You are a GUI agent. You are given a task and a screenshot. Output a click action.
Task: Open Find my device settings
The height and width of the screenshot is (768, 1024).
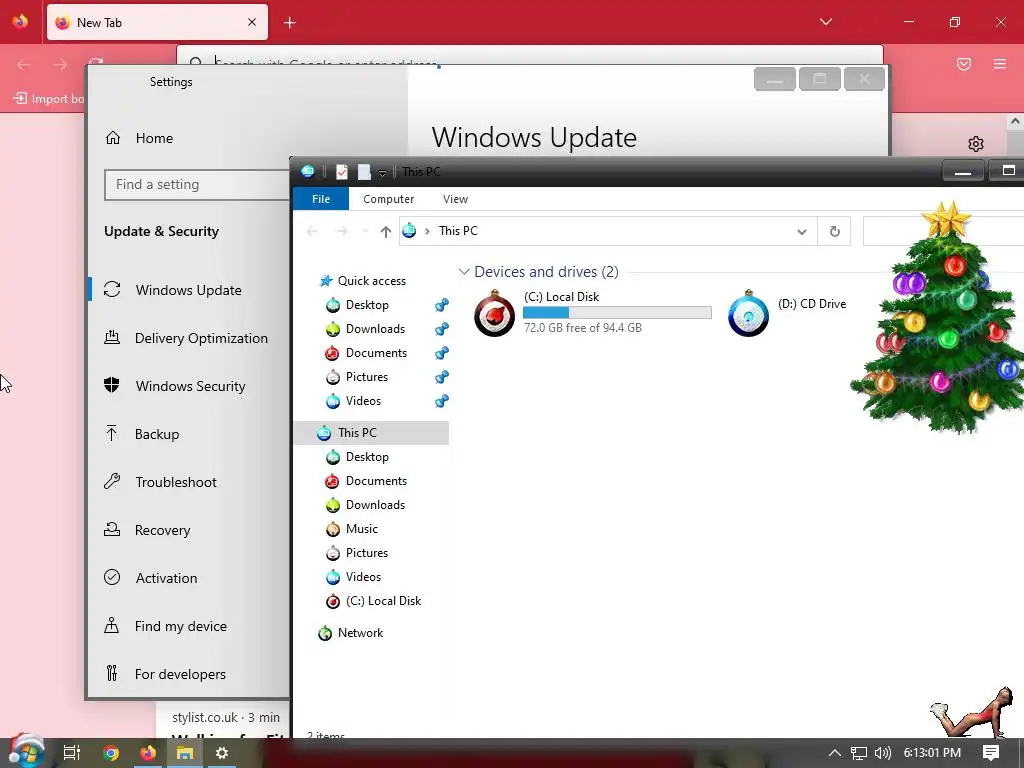point(180,626)
